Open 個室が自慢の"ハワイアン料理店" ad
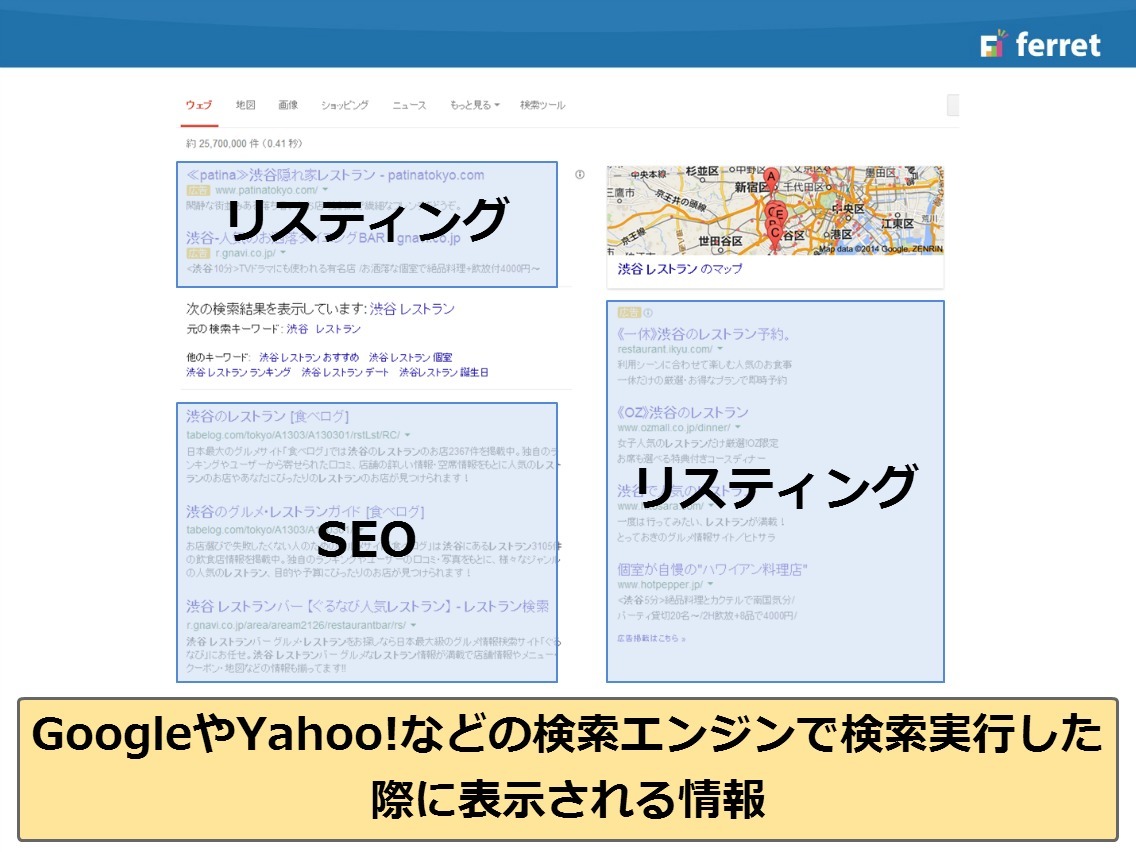The image size is (1136, 852). tap(712, 569)
